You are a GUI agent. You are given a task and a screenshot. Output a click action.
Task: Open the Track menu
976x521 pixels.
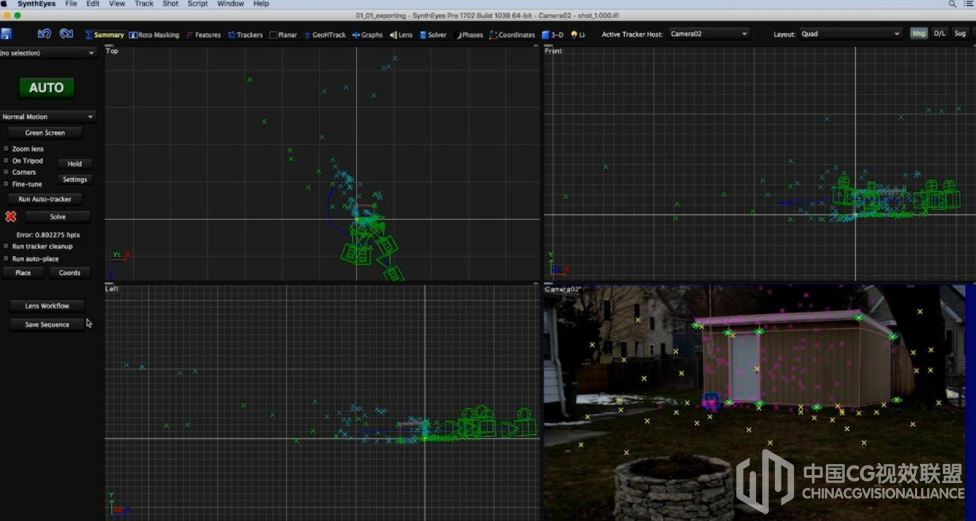click(x=144, y=4)
